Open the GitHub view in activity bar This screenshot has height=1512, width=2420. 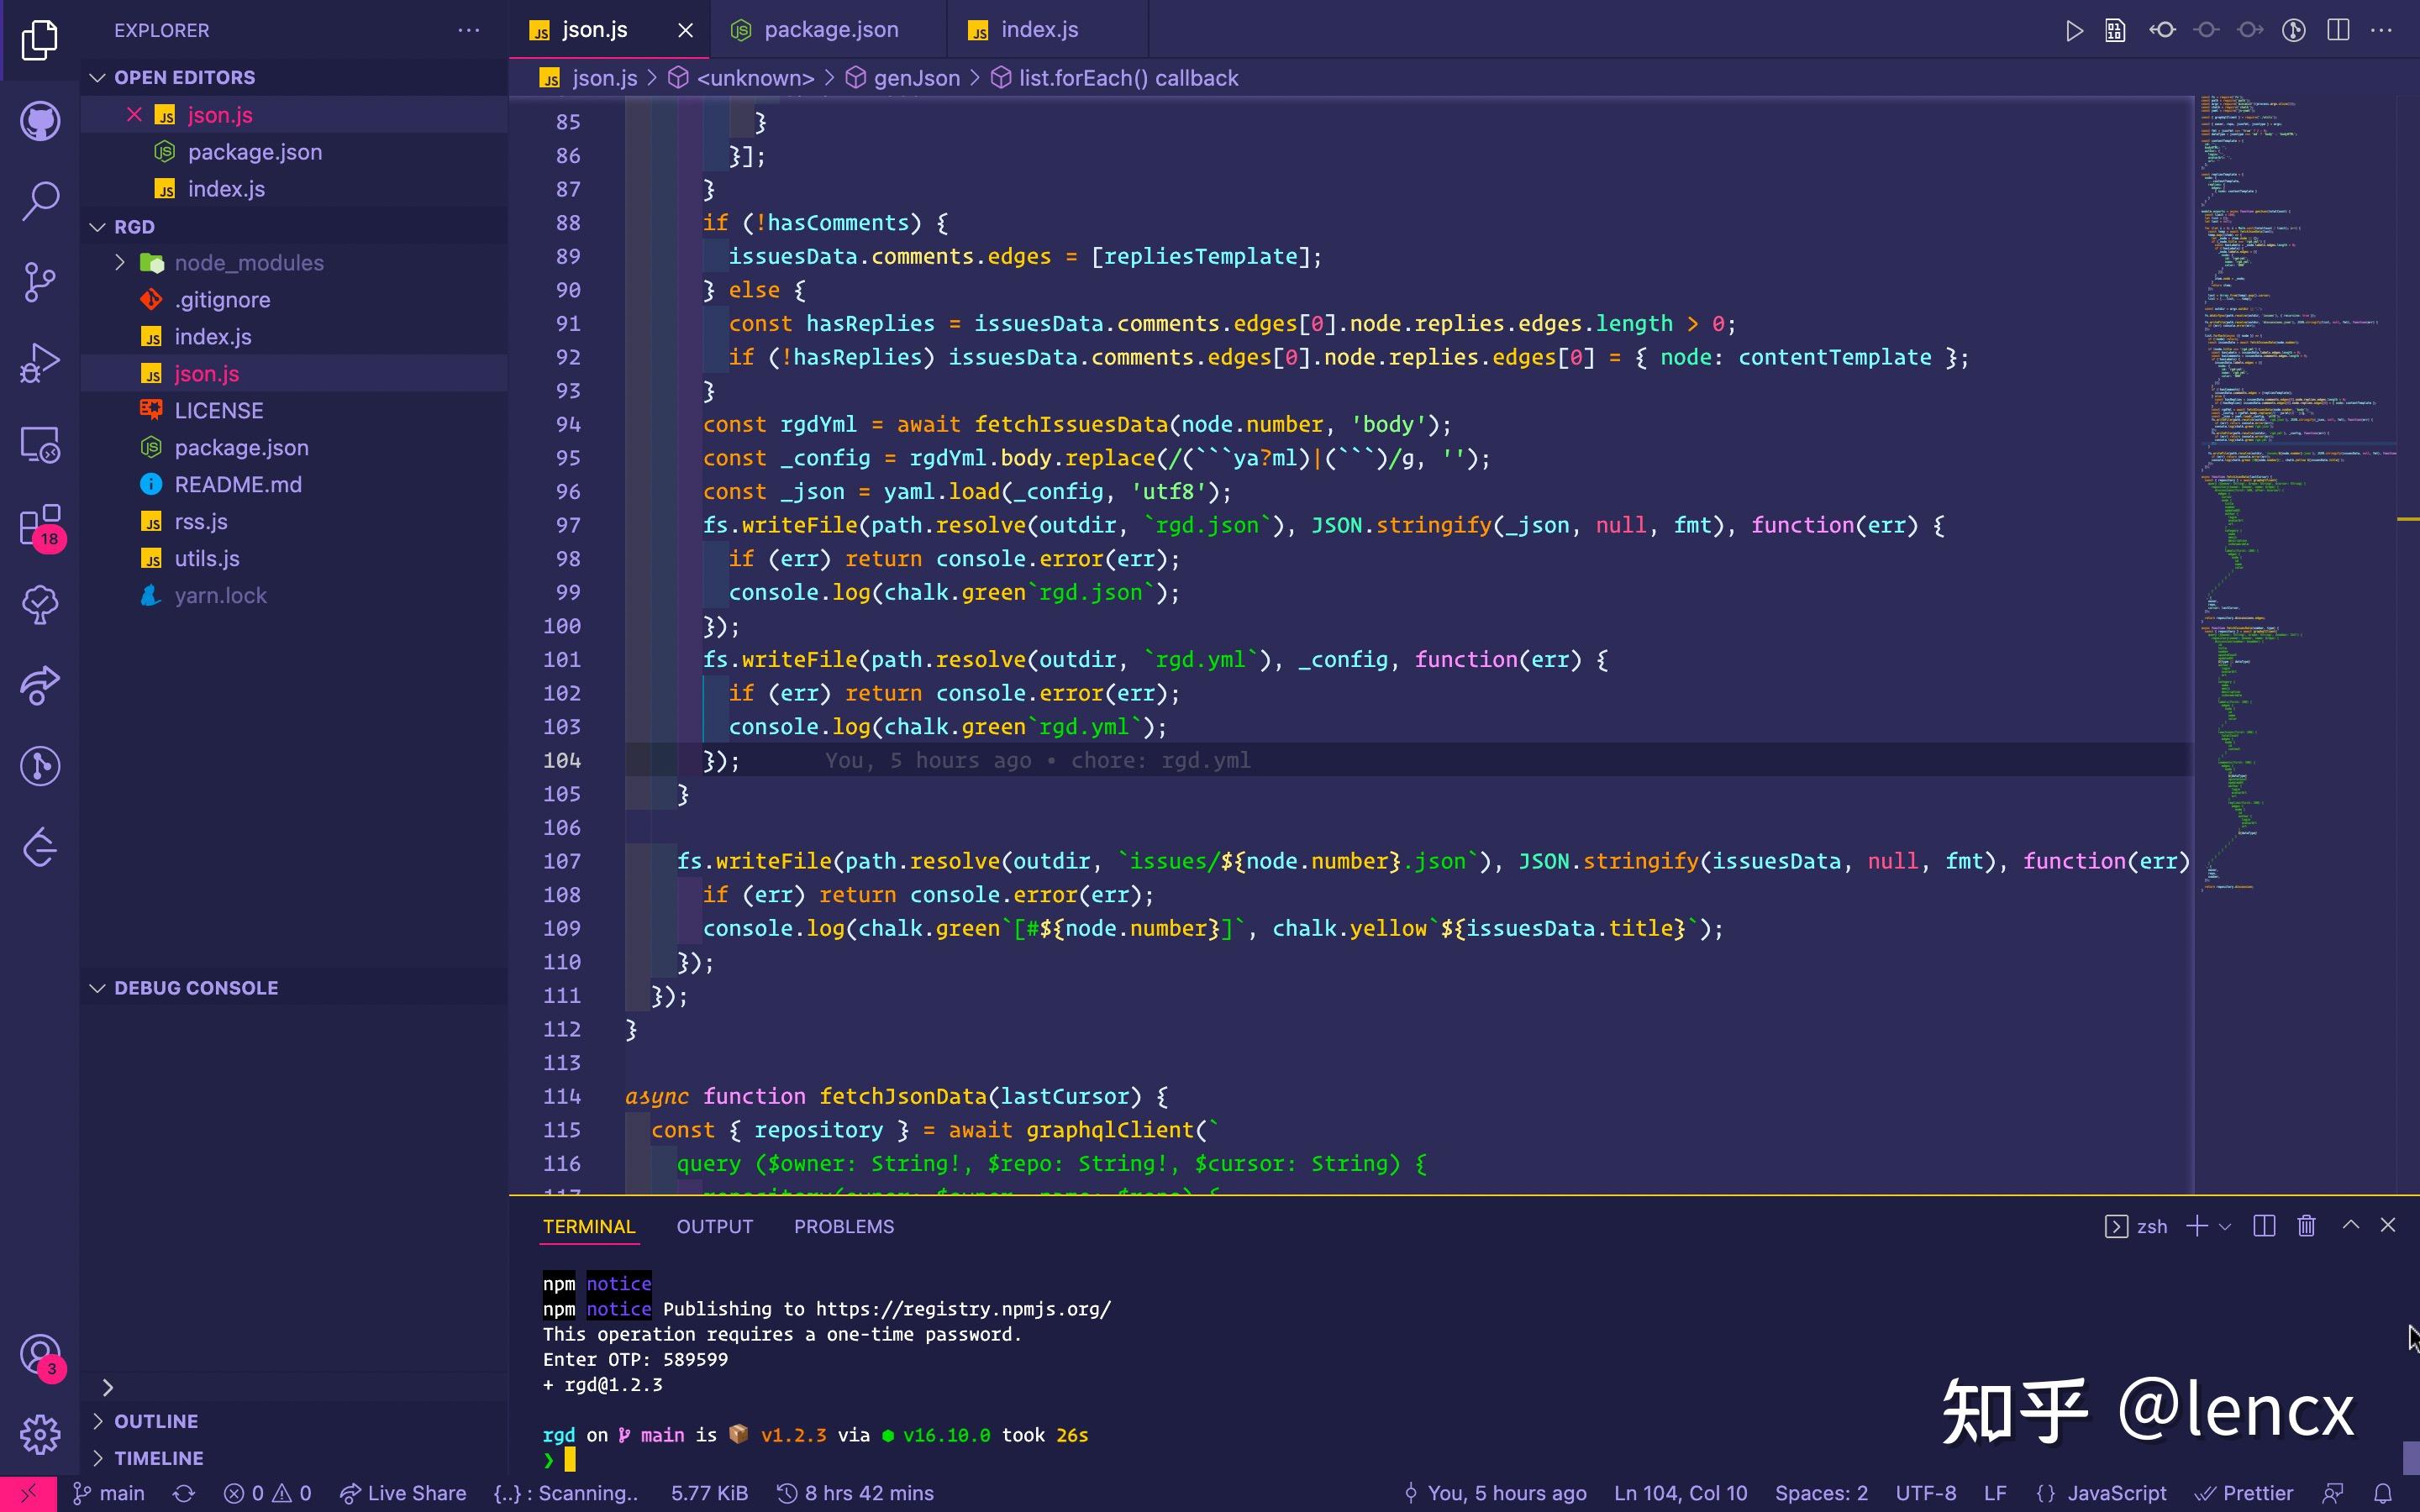click(40, 121)
